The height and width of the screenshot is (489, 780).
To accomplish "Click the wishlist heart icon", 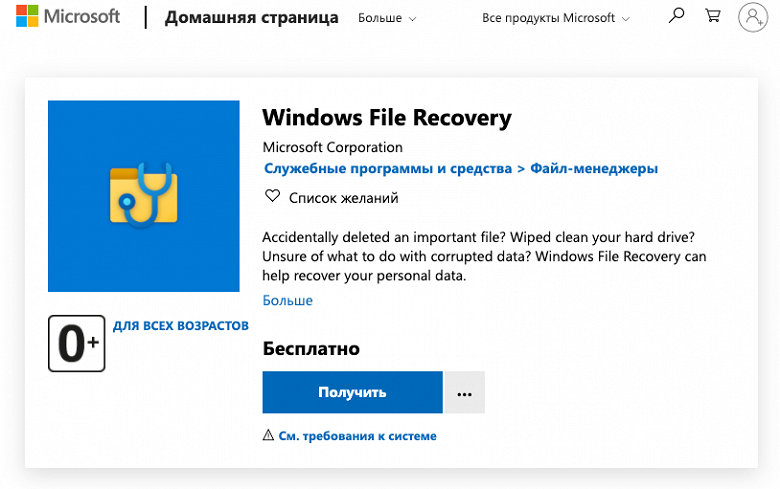I will (272, 197).
